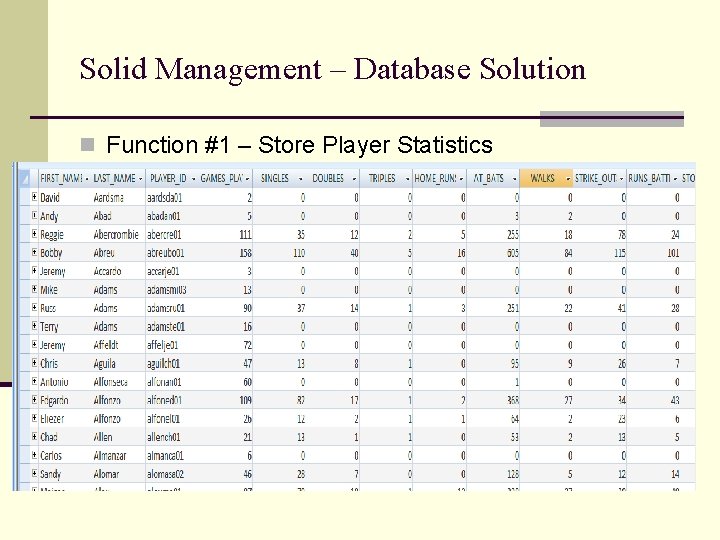This screenshot has width=720, height=540.
Task: Open the LAST_NAME column dropdown arrow
Action: (x=141, y=179)
